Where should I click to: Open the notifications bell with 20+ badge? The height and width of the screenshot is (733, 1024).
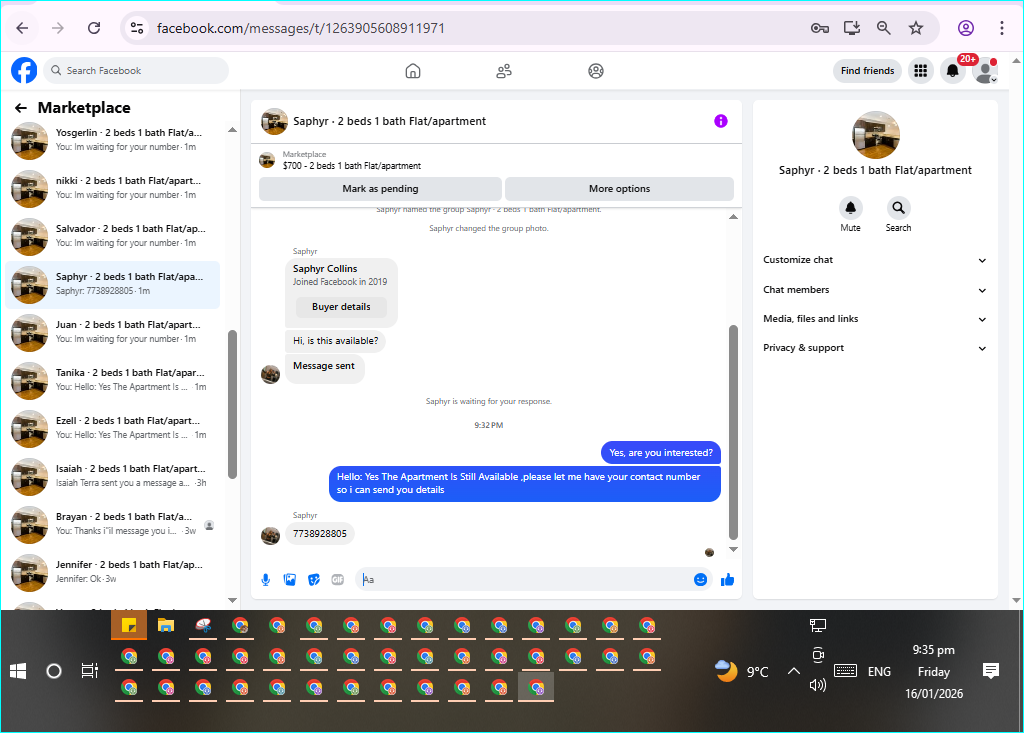[953, 71]
